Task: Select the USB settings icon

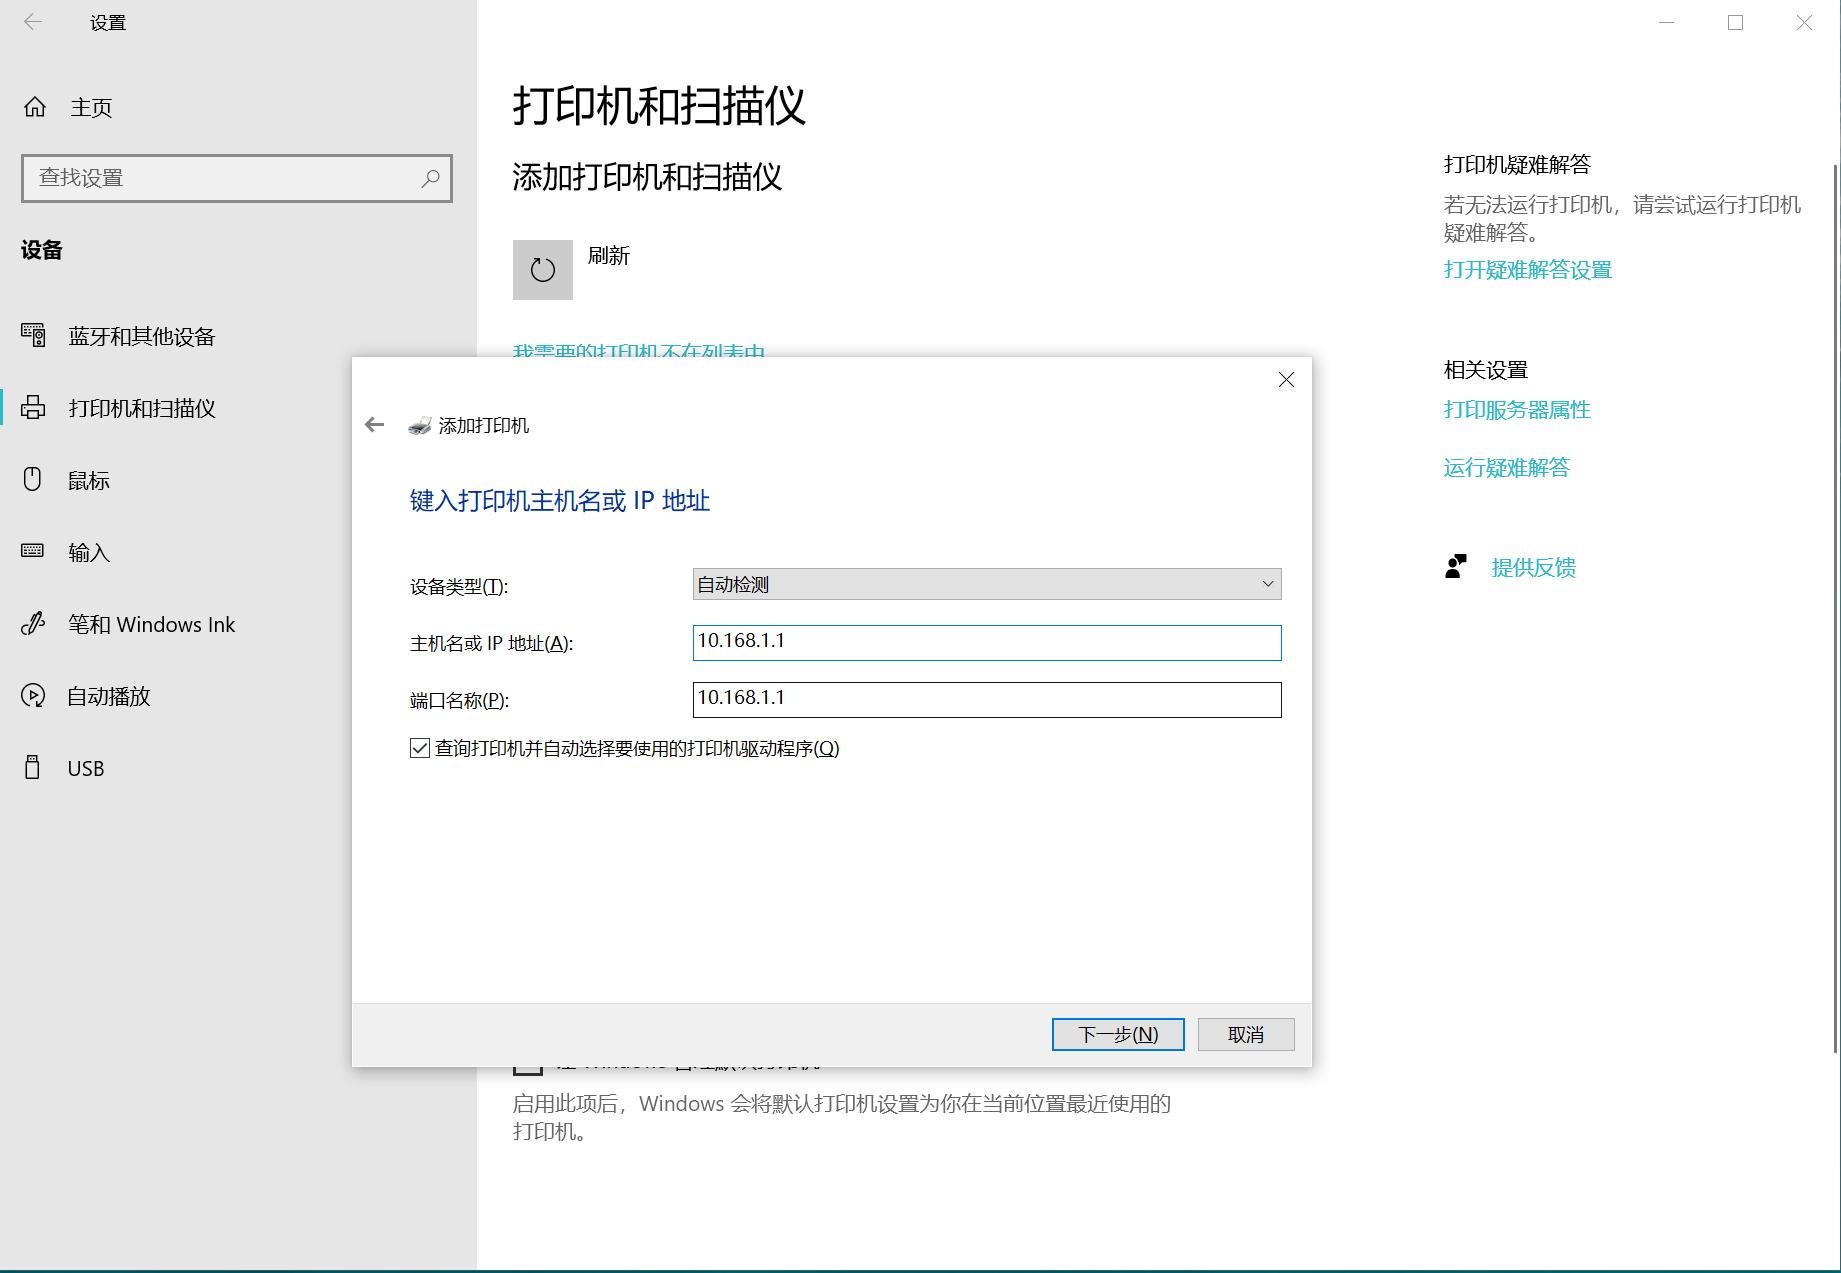Action: click(34, 768)
